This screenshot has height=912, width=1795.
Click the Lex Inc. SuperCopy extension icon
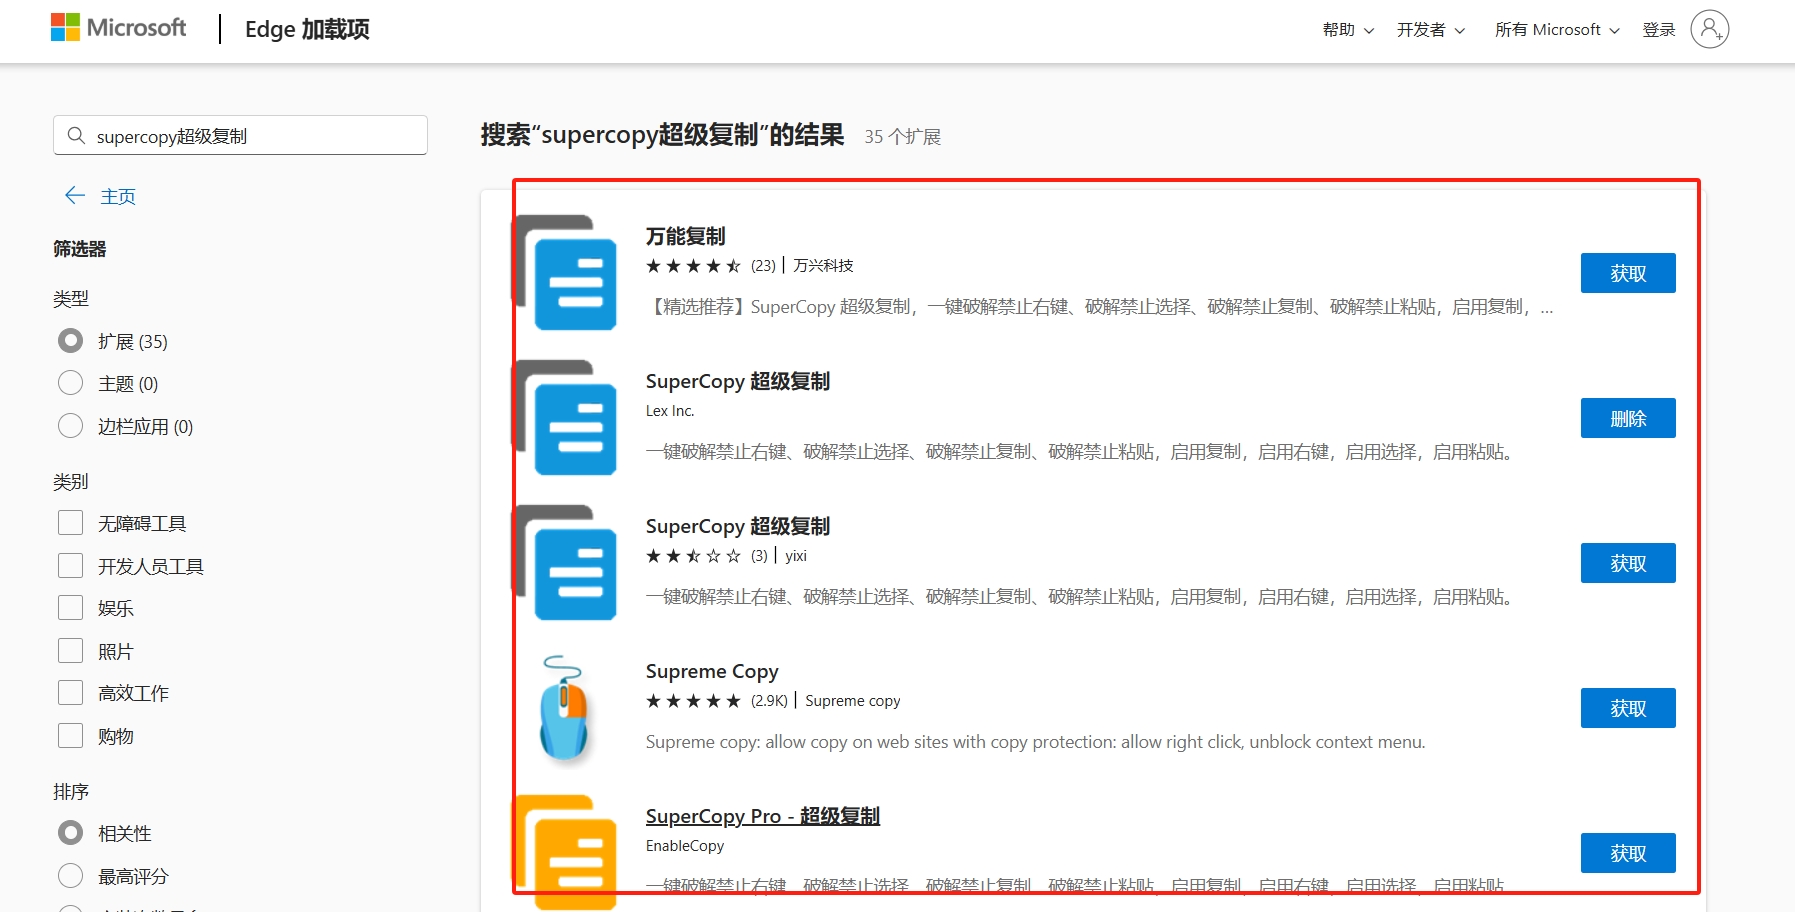[567, 418]
